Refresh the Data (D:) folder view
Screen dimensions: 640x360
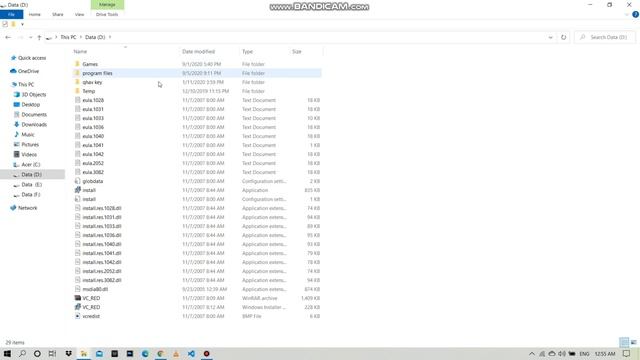click(x=563, y=37)
